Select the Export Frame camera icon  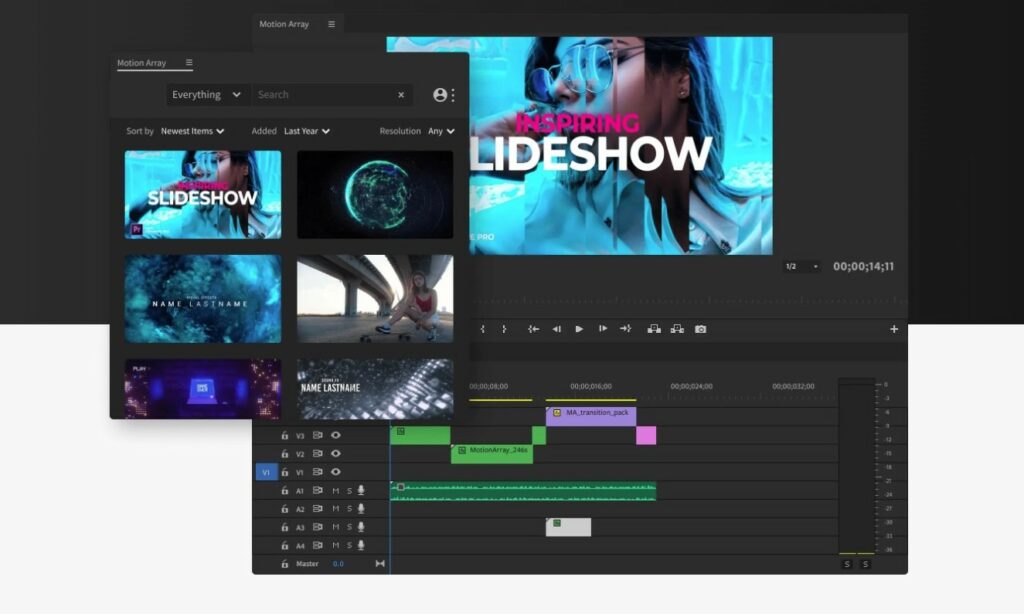point(700,328)
